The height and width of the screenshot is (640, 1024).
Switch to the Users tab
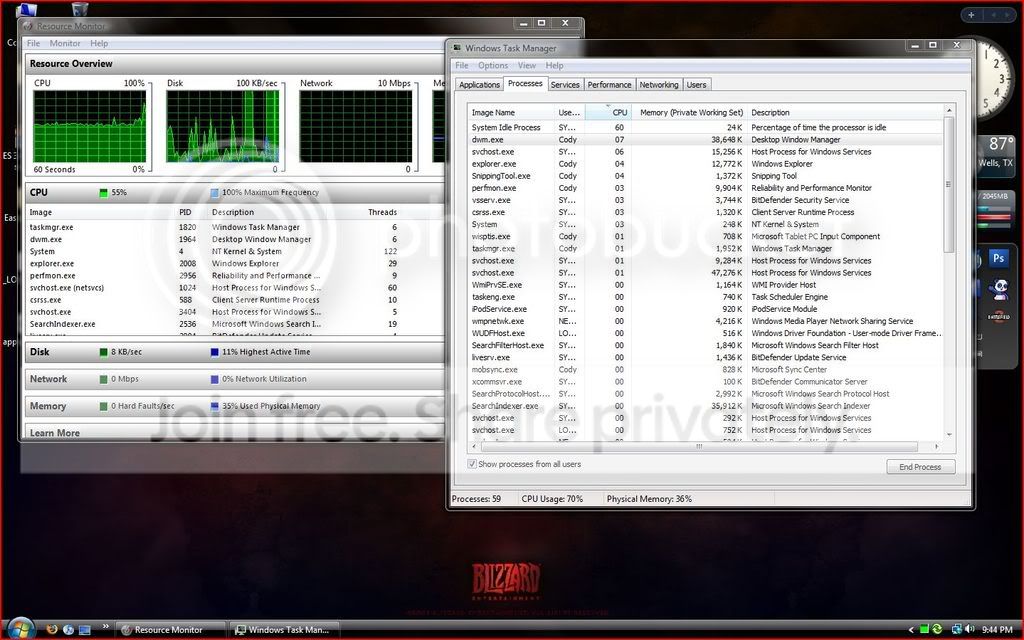tap(696, 85)
